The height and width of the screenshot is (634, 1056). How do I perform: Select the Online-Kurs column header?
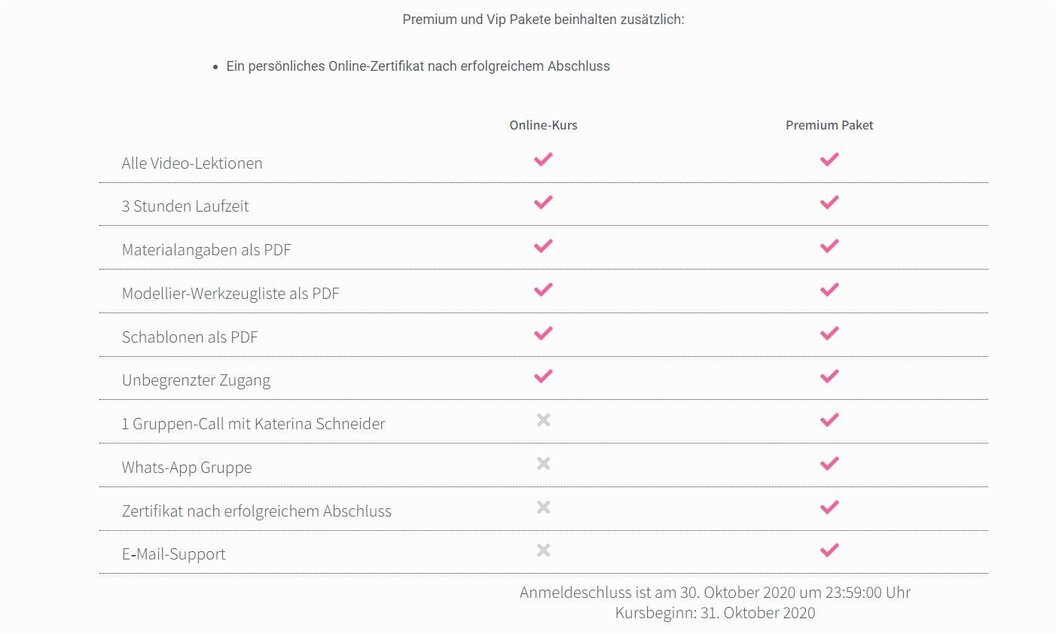(x=543, y=125)
